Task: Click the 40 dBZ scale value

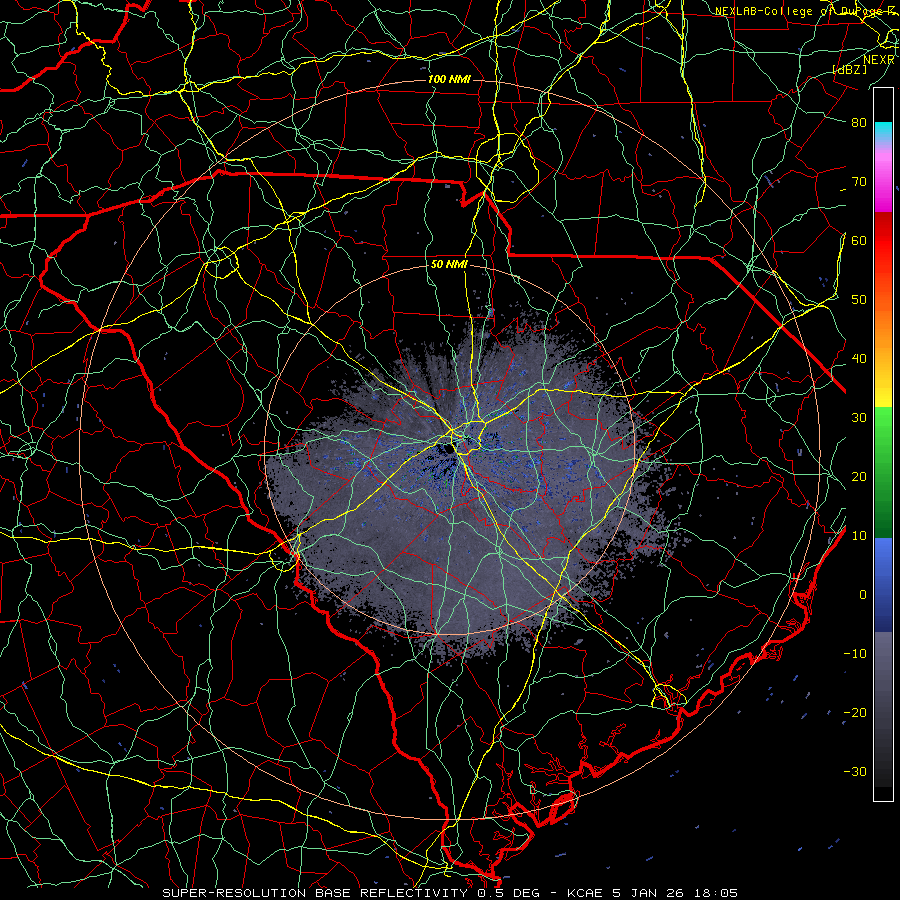Action: tap(859, 358)
